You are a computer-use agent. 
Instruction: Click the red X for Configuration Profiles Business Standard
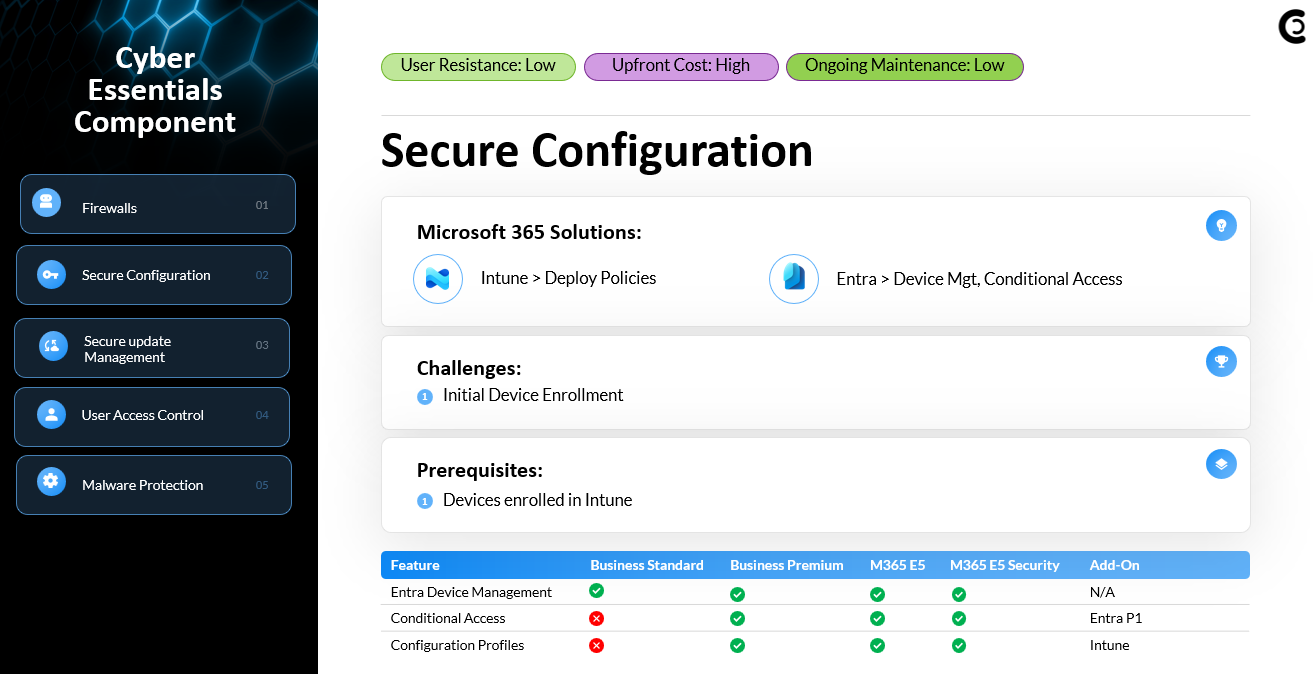click(597, 646)
